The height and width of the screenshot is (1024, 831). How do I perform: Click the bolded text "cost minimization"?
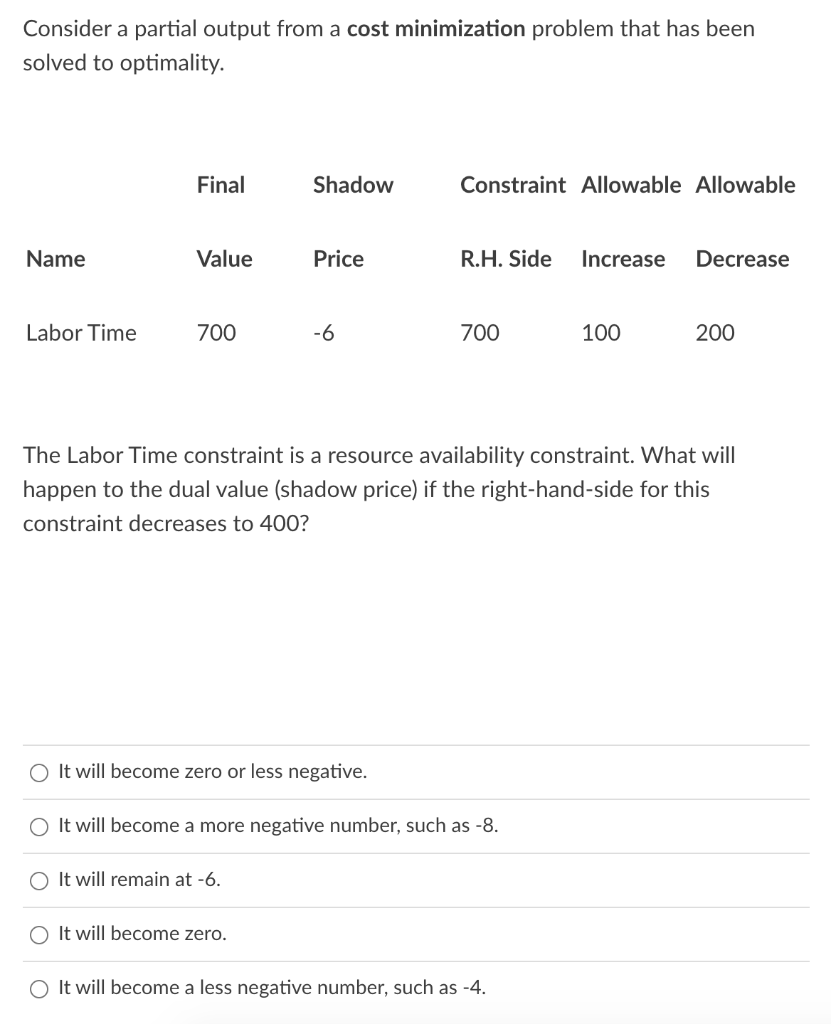point(434,28)
